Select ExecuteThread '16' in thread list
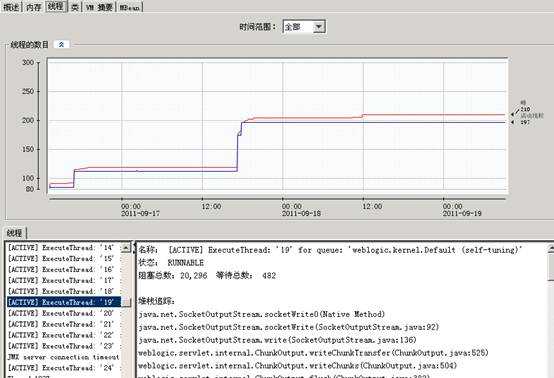This screenshot has width=554, height=378. pos(64,270)
